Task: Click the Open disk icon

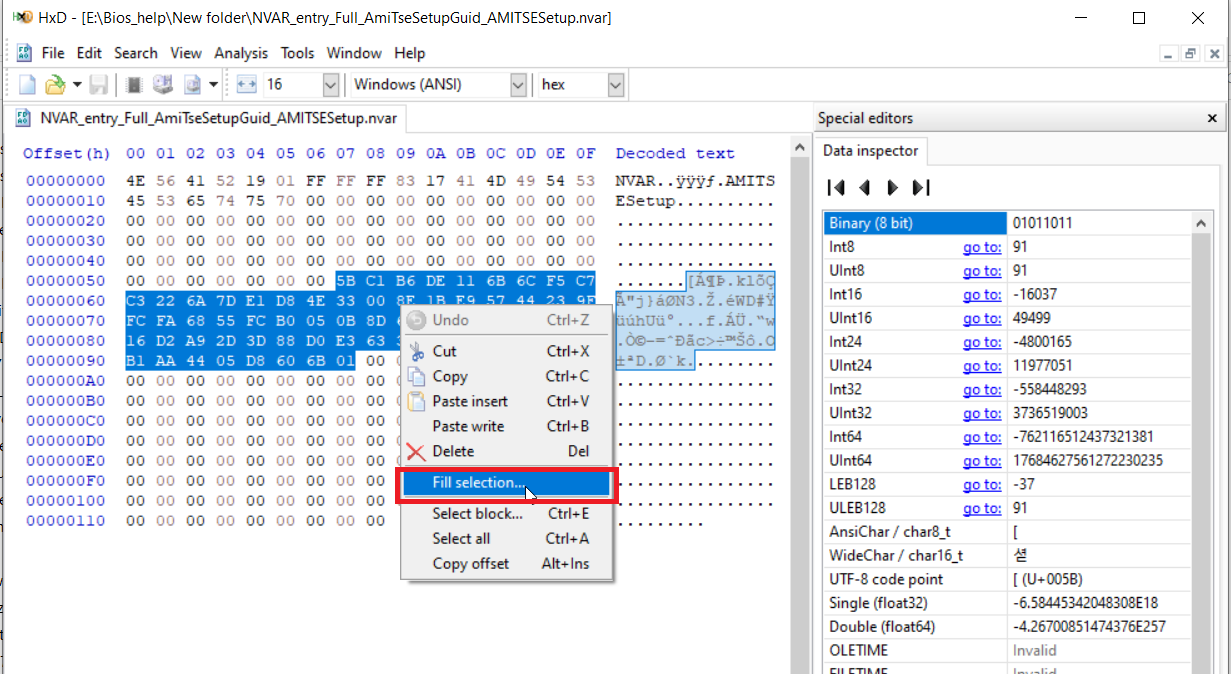Action: coord(163,85)
